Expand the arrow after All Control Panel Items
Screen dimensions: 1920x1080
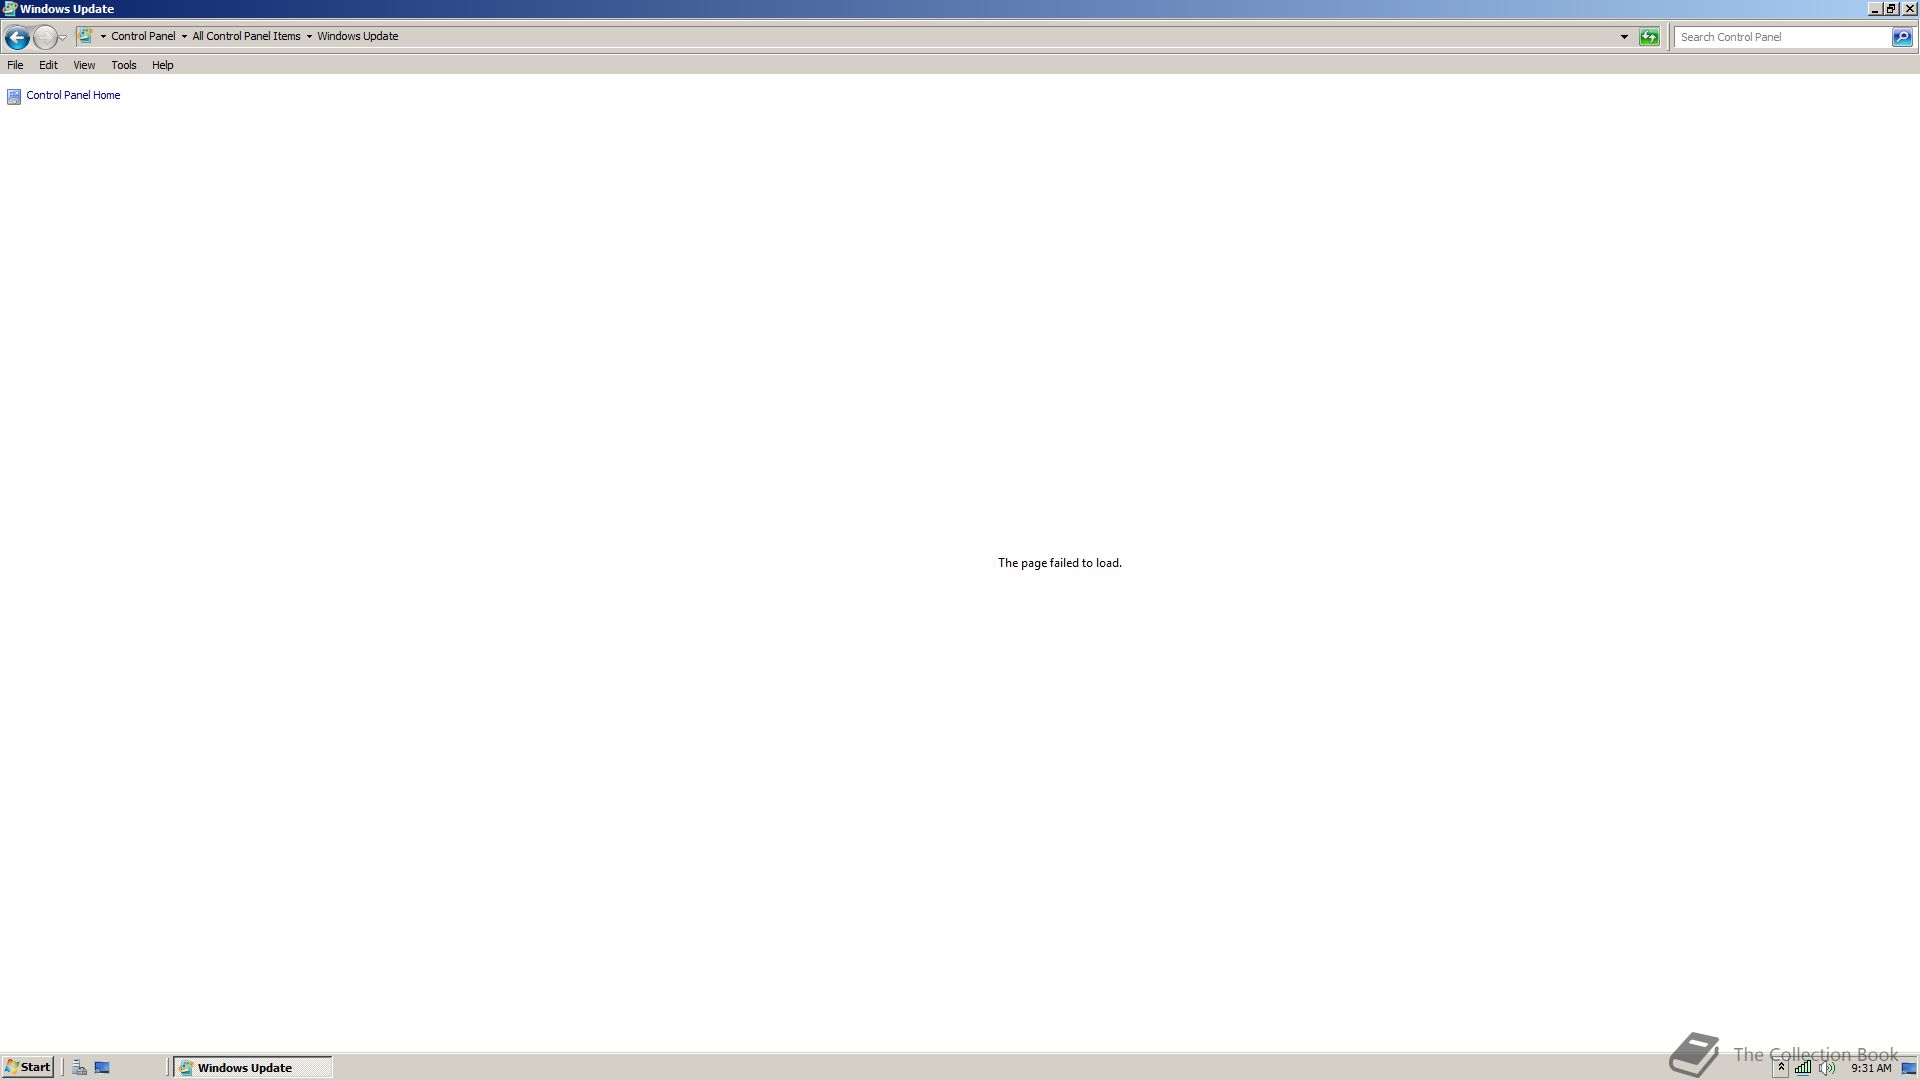pos(309,36)
